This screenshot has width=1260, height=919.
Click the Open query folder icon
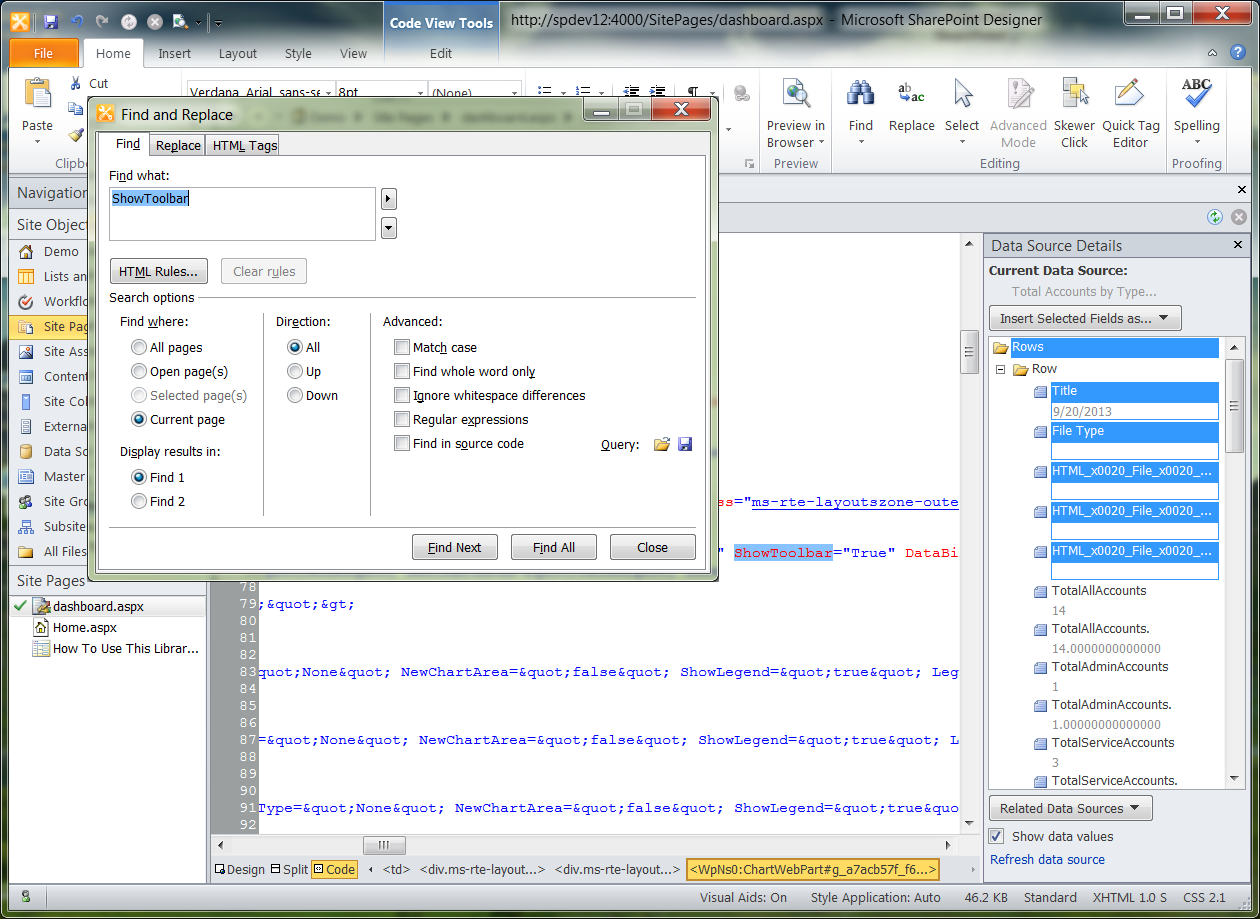click(661, 444)
